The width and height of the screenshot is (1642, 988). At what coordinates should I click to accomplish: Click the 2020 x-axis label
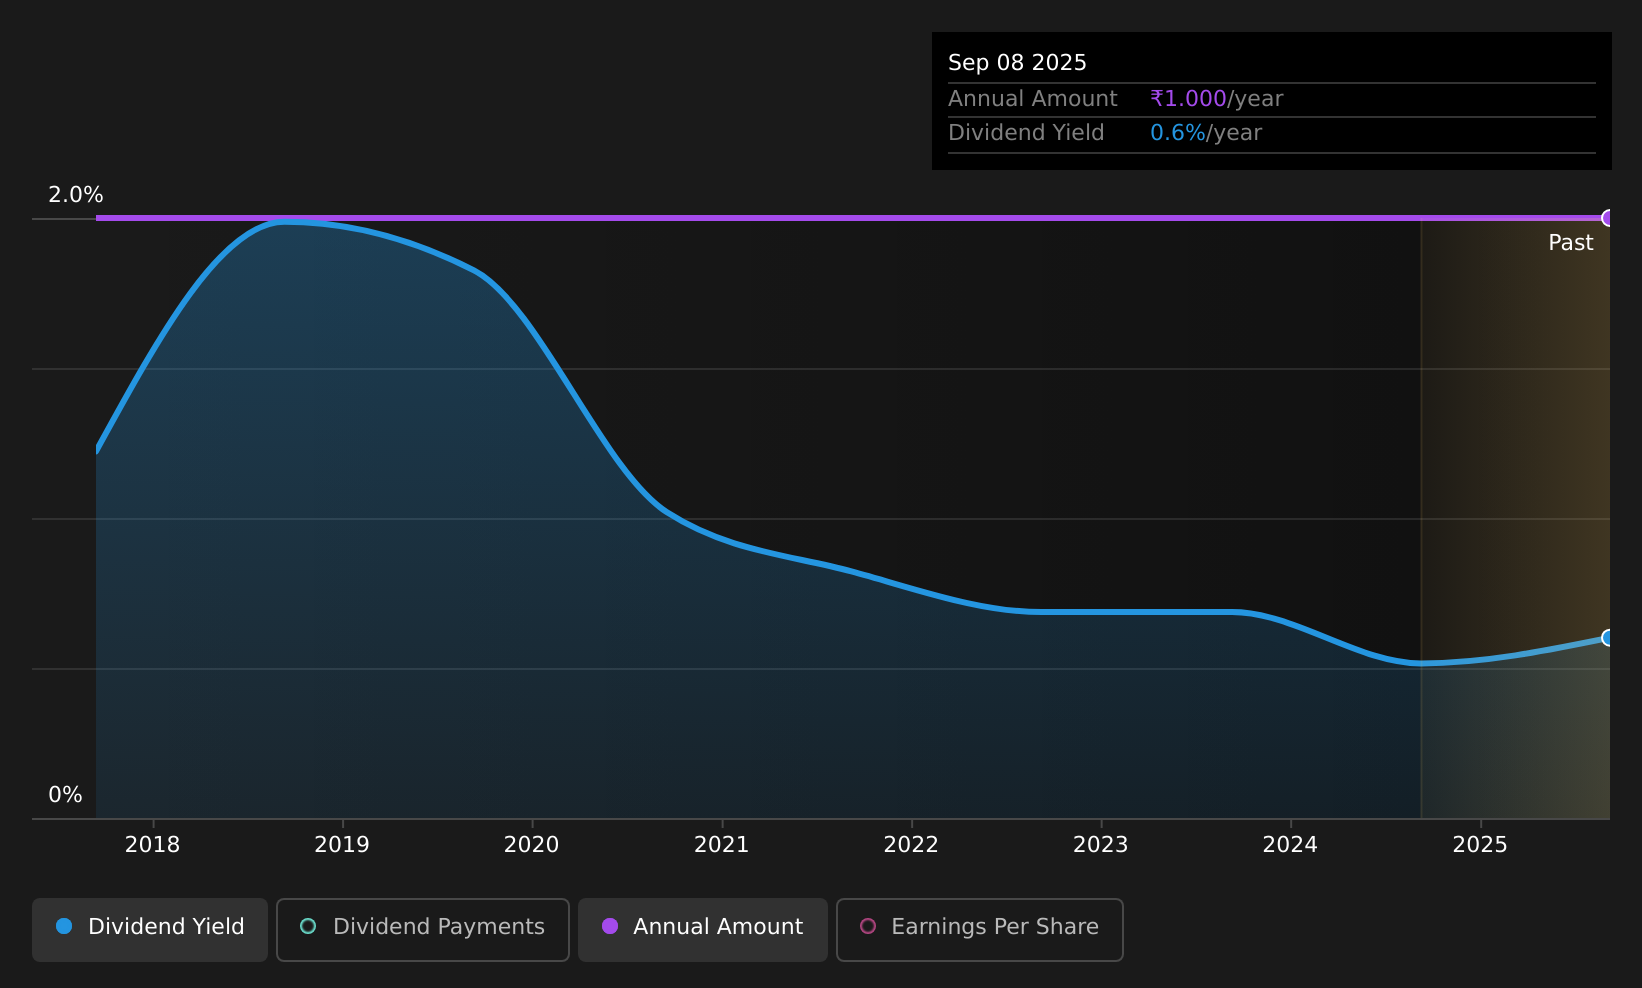532,845
